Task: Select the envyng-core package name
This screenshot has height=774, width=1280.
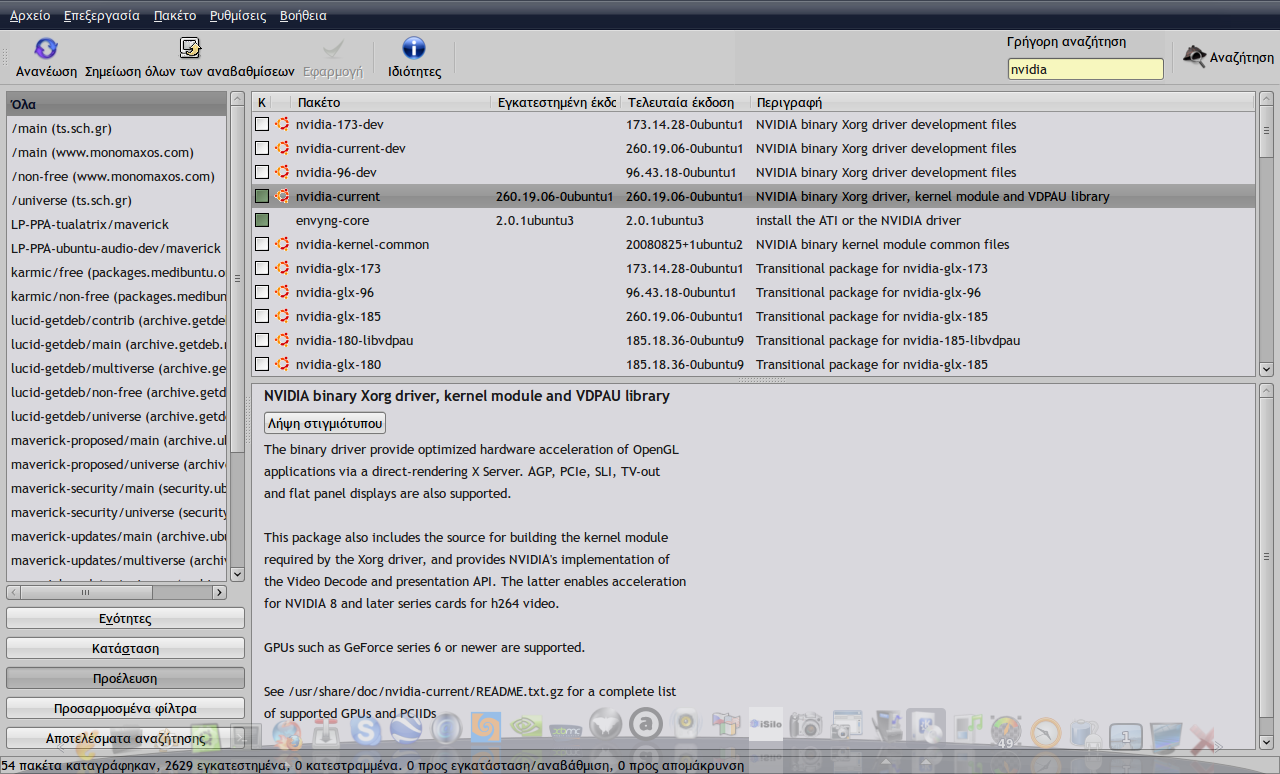Action: [333, 220]
